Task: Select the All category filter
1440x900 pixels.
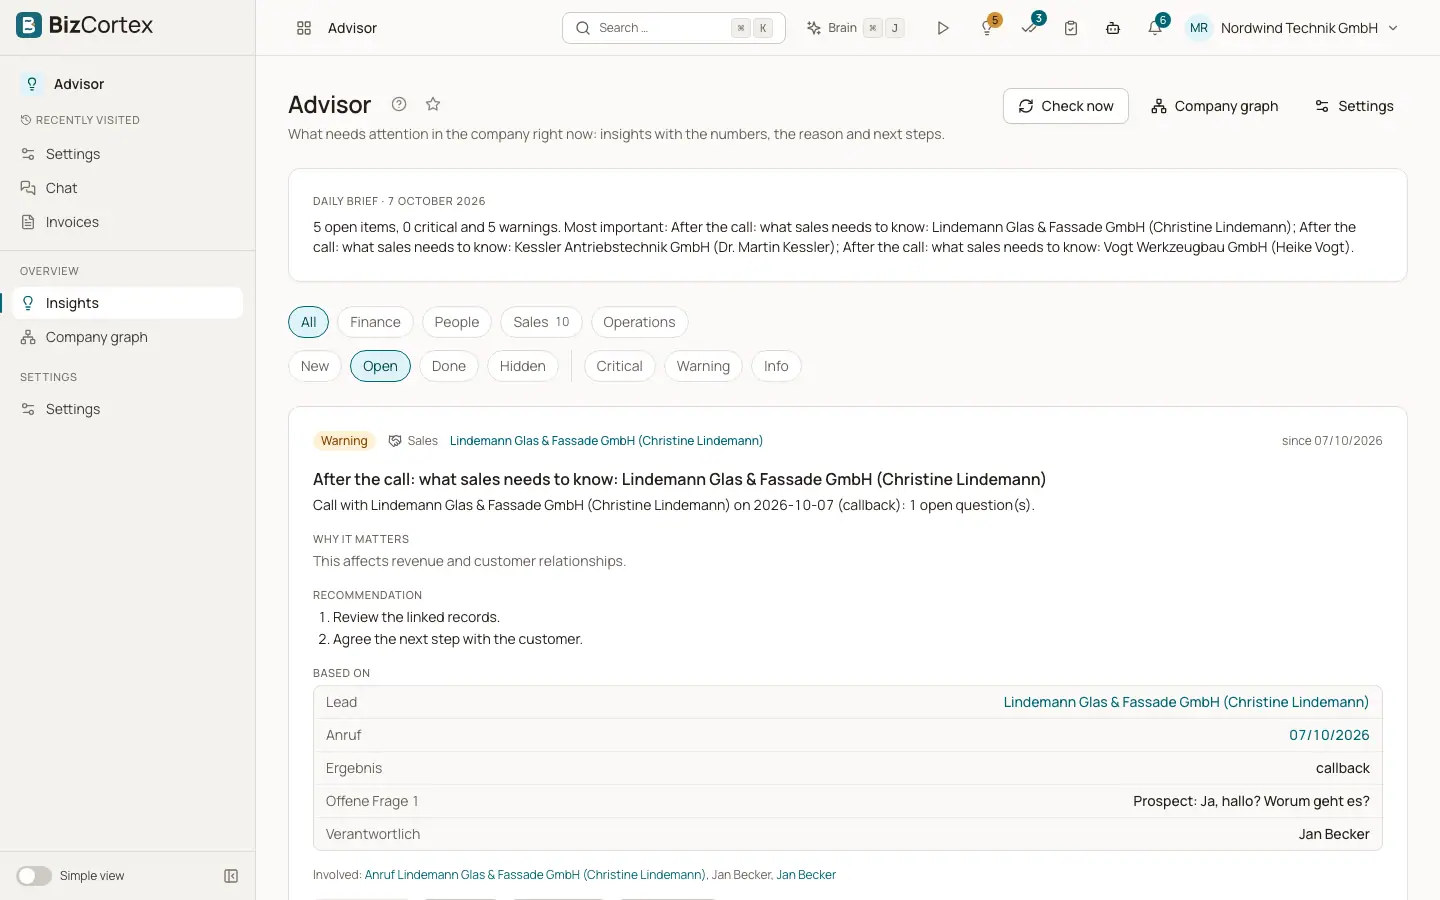Action: coord(308,322)
